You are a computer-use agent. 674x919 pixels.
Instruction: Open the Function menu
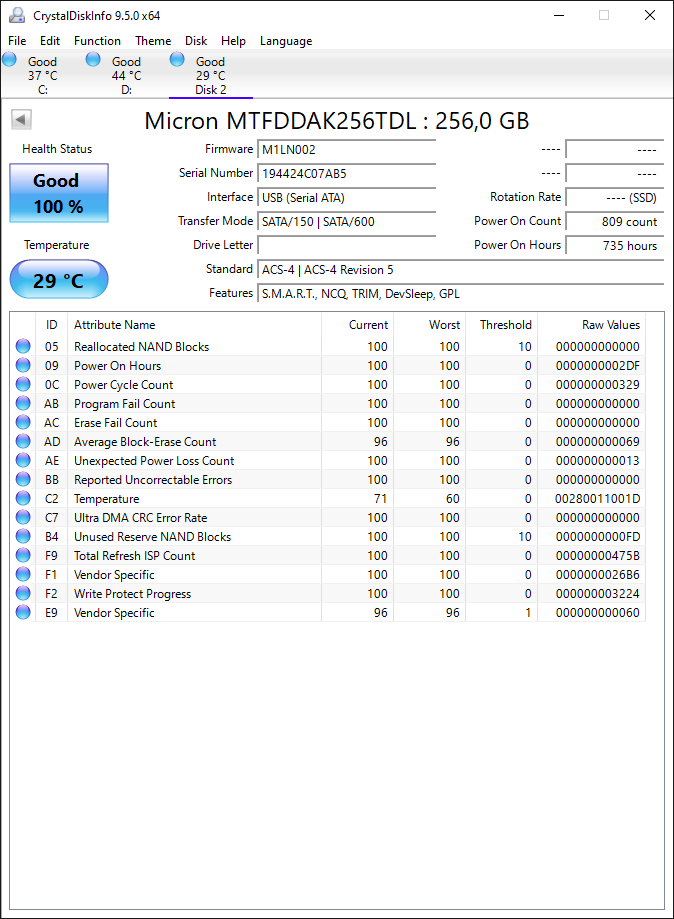pos(97,40)
